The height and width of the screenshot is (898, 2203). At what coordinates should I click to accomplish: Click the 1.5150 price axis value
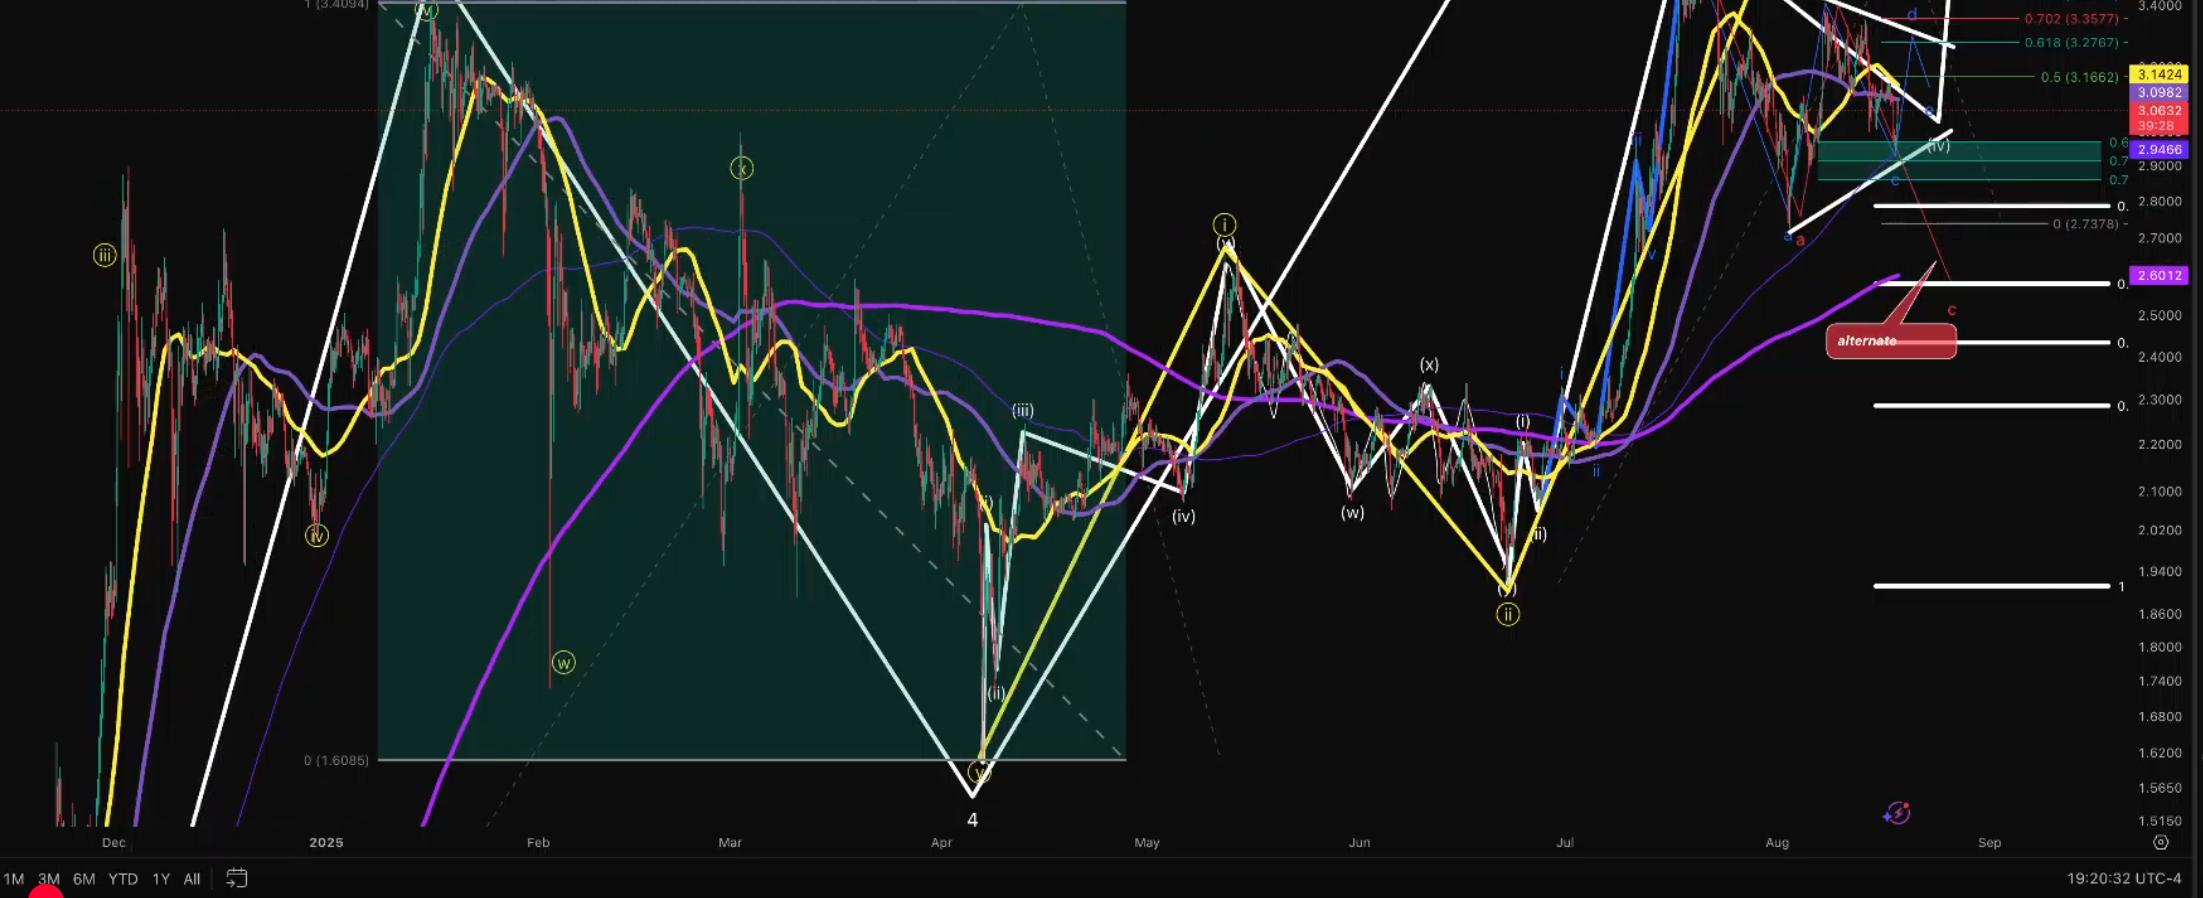[x=2160, y=821]
